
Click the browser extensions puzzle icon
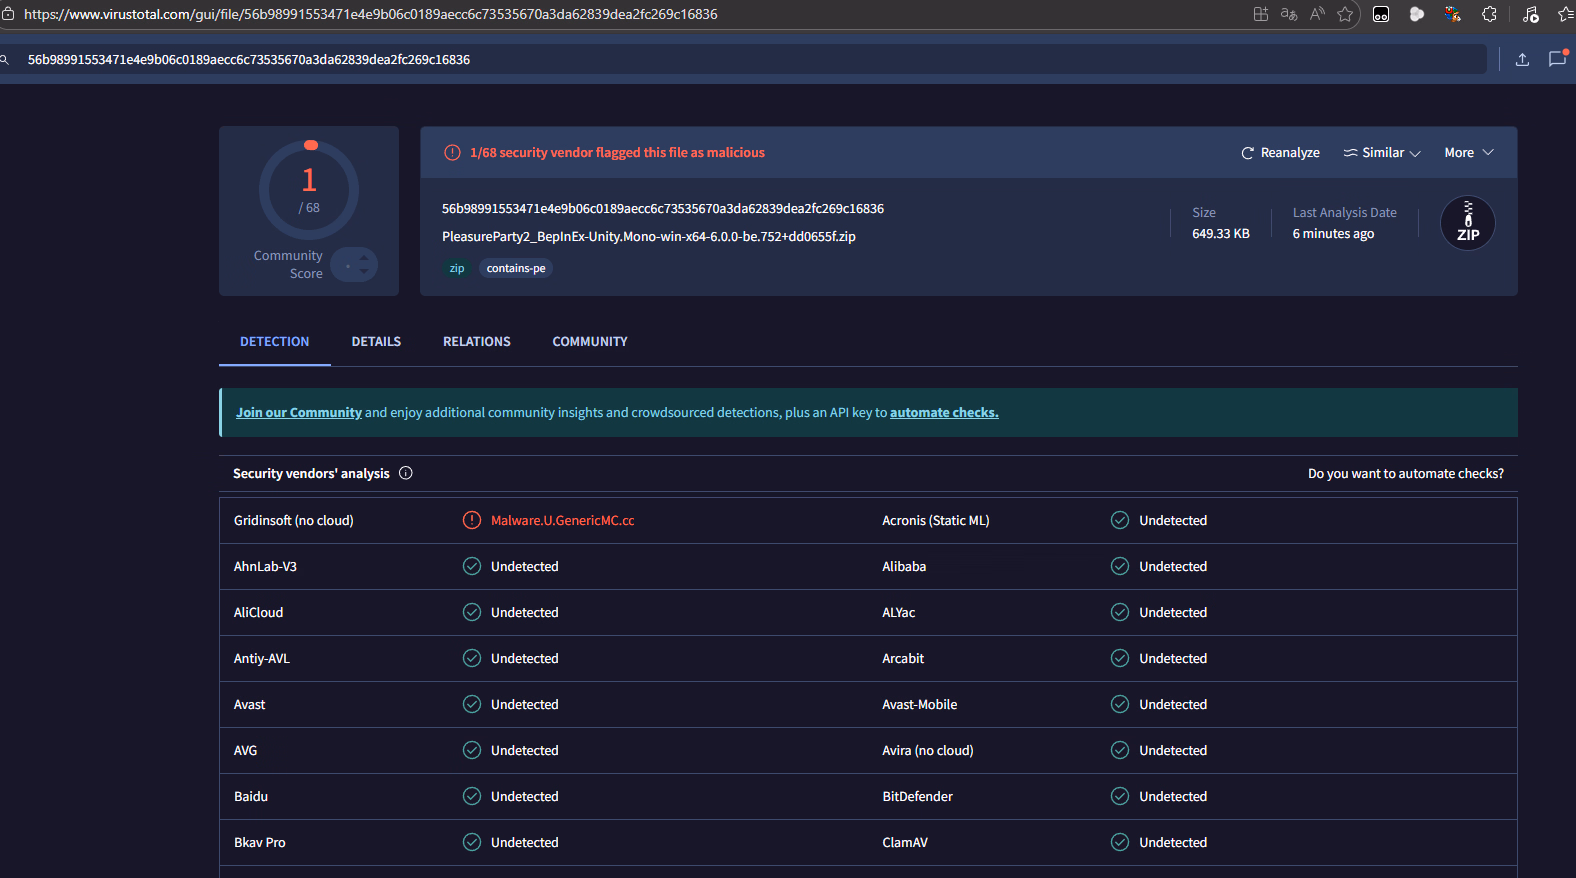pyautogui.click(x=1489, y=14)
